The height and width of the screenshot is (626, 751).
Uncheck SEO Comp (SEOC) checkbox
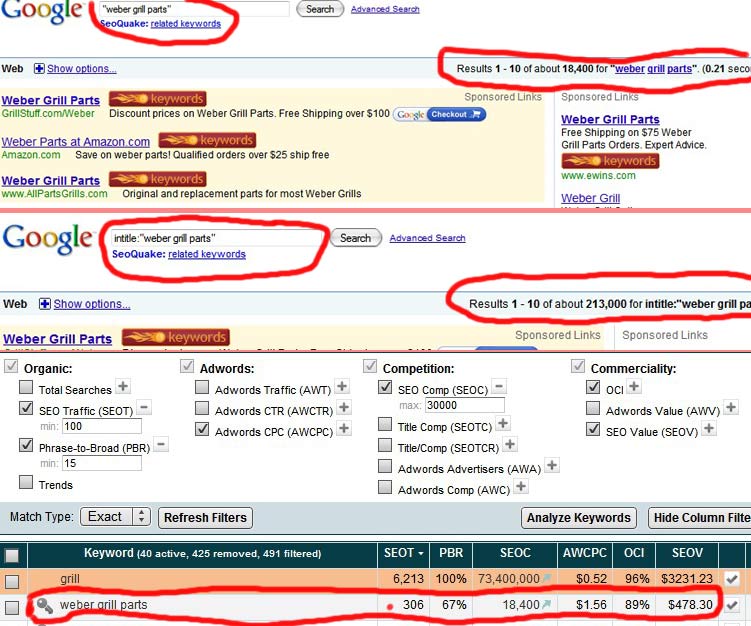pos(385,387)
